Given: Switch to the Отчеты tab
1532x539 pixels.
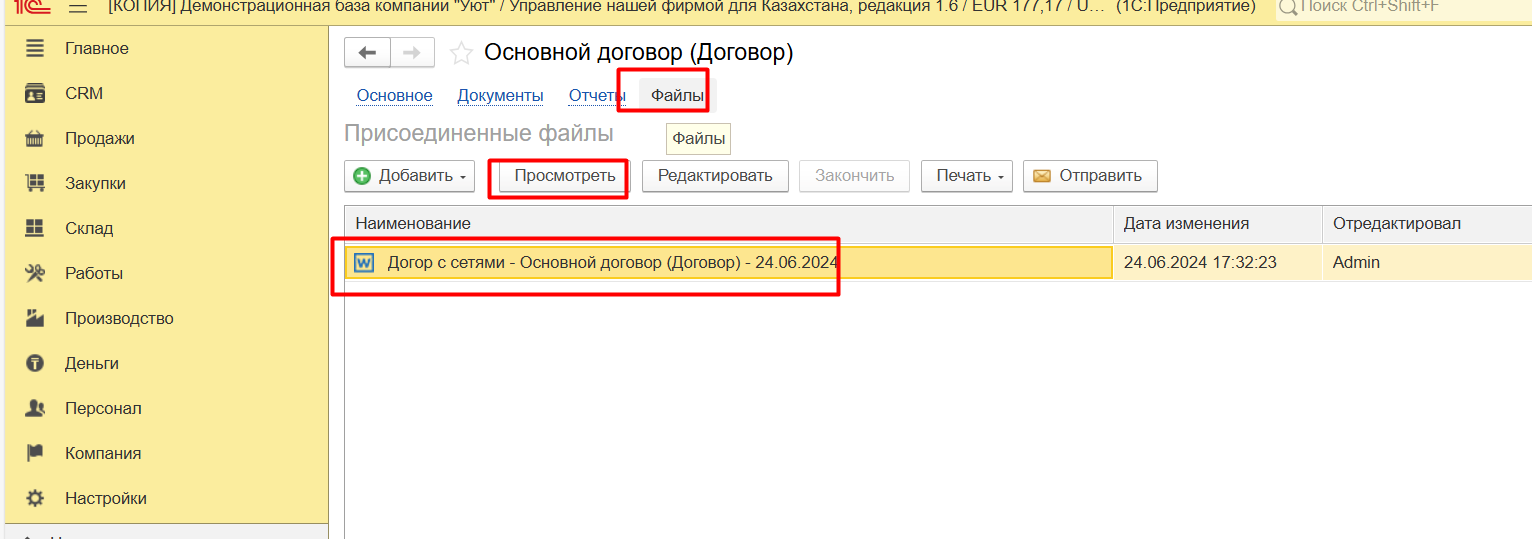Looking at the screenshot, I should click(x=597, y=96).
